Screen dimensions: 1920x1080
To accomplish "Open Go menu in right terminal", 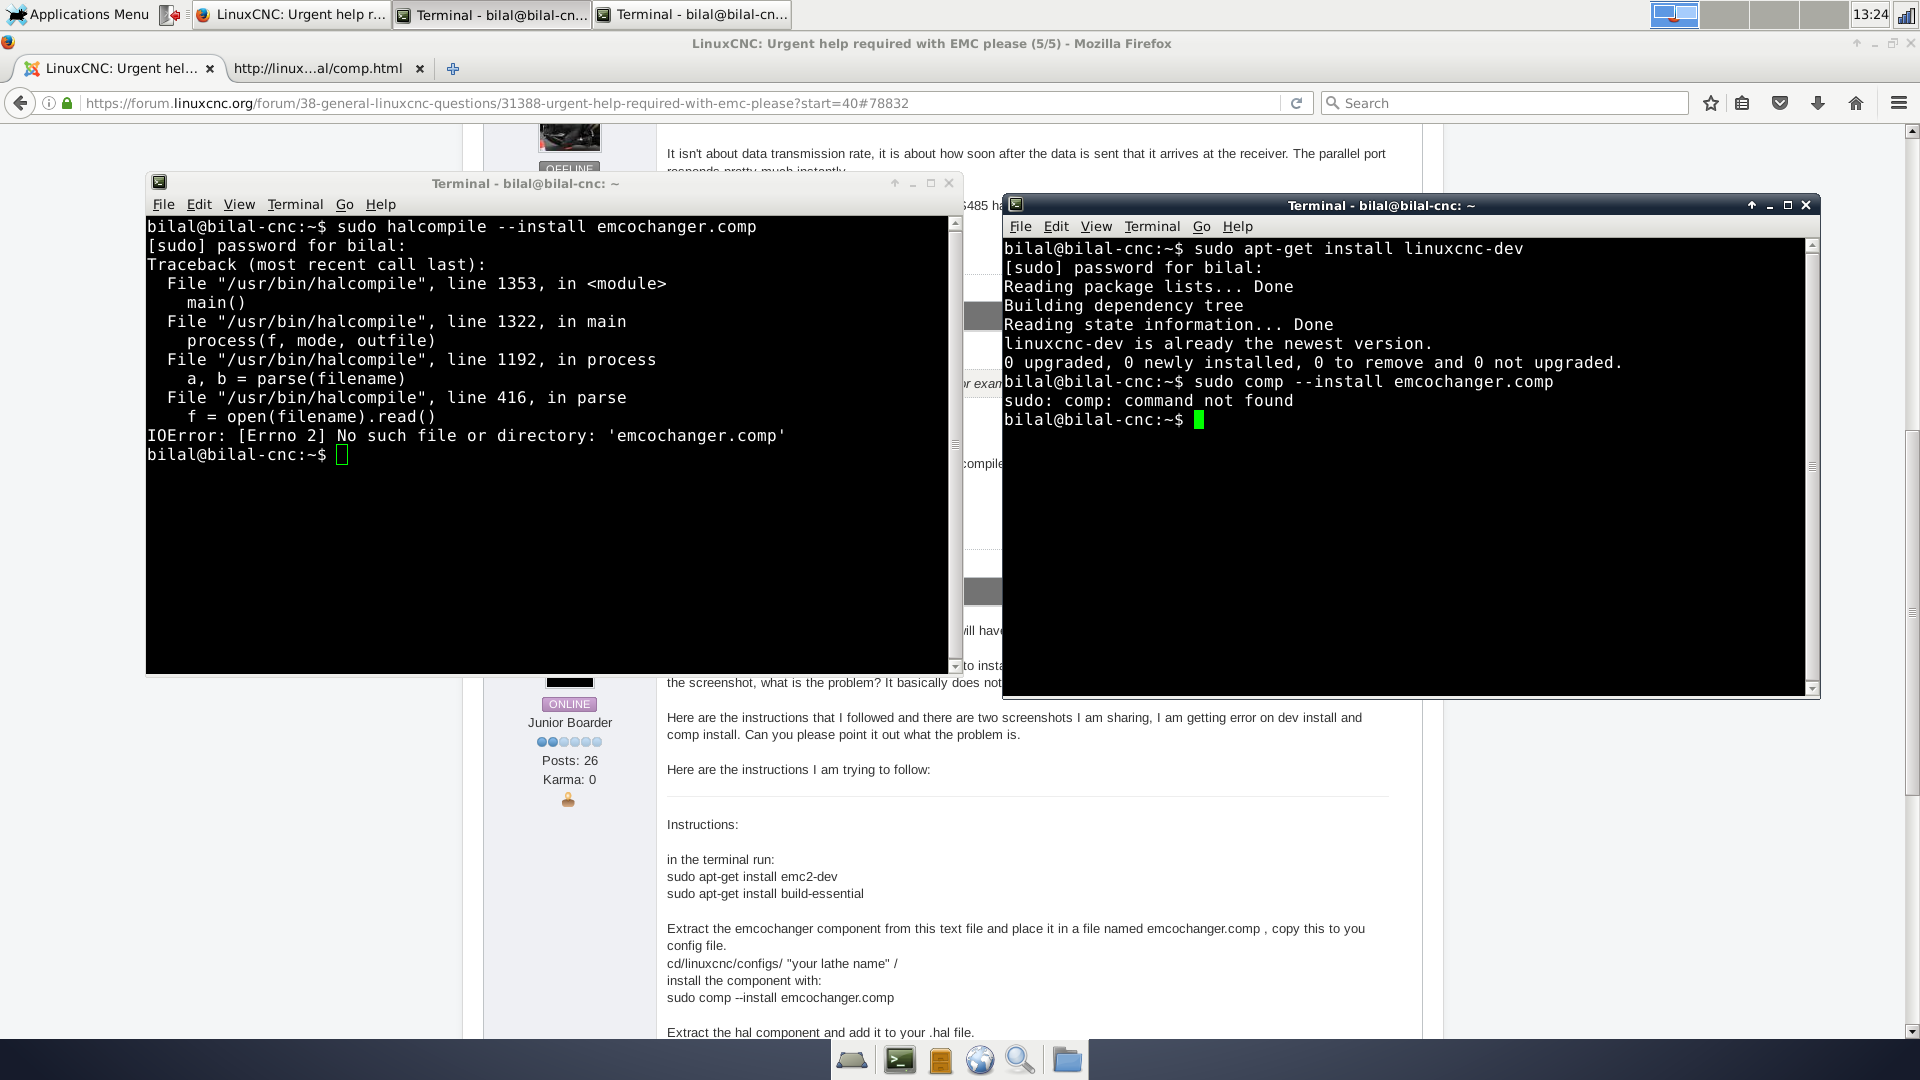I will (1202, 226).
